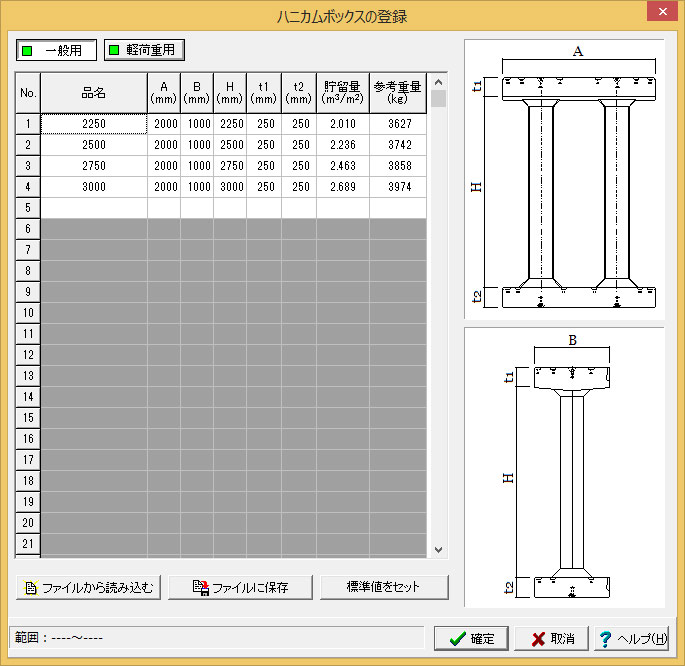Click the table scrollbar up arrow
Screen dimensions: 685x666
(x=439, y=82)
